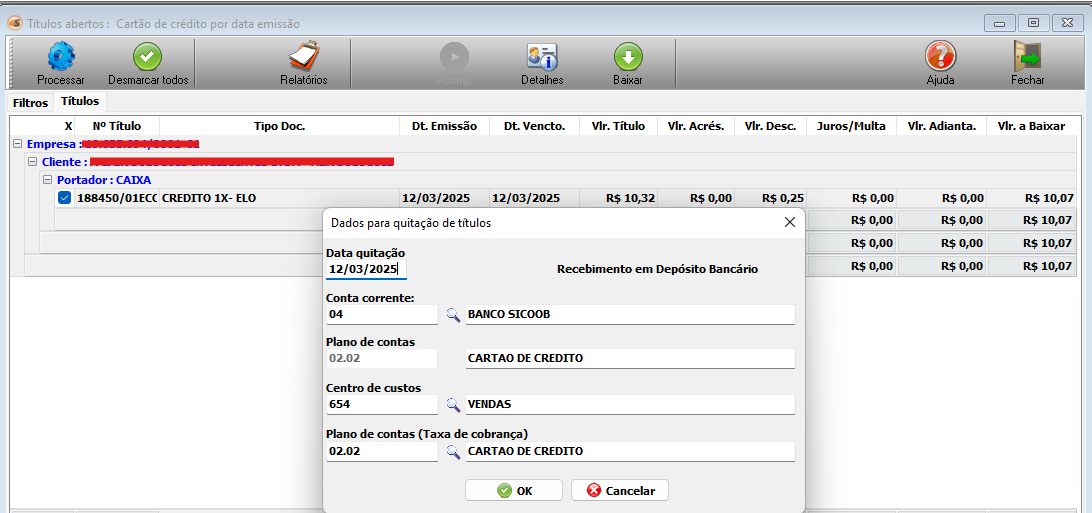The image size is (1092, 513).
Task: Close the Dados para quitação dialog
Action: [789, 223]
